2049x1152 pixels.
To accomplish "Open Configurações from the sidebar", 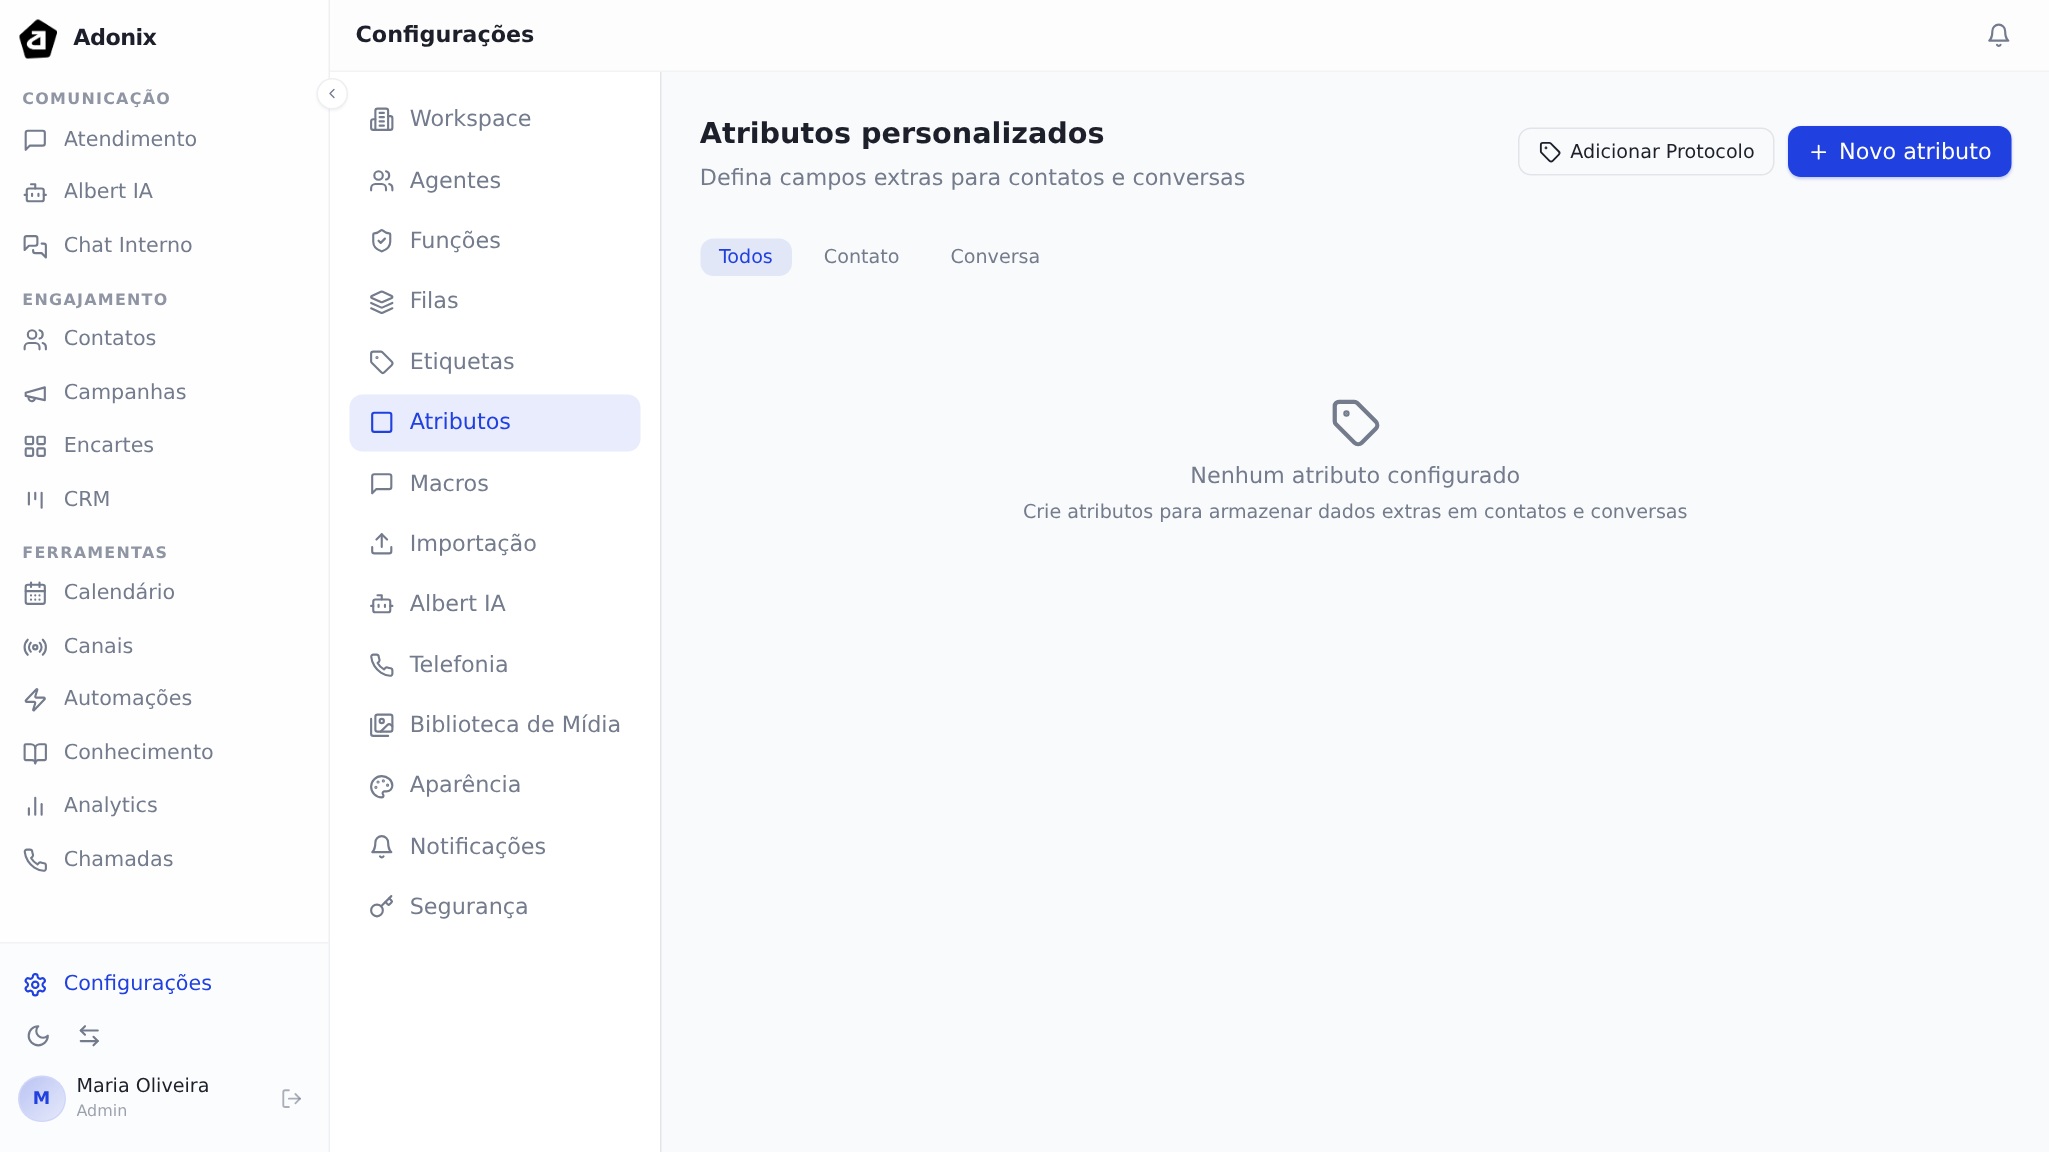I will (137, 983).
